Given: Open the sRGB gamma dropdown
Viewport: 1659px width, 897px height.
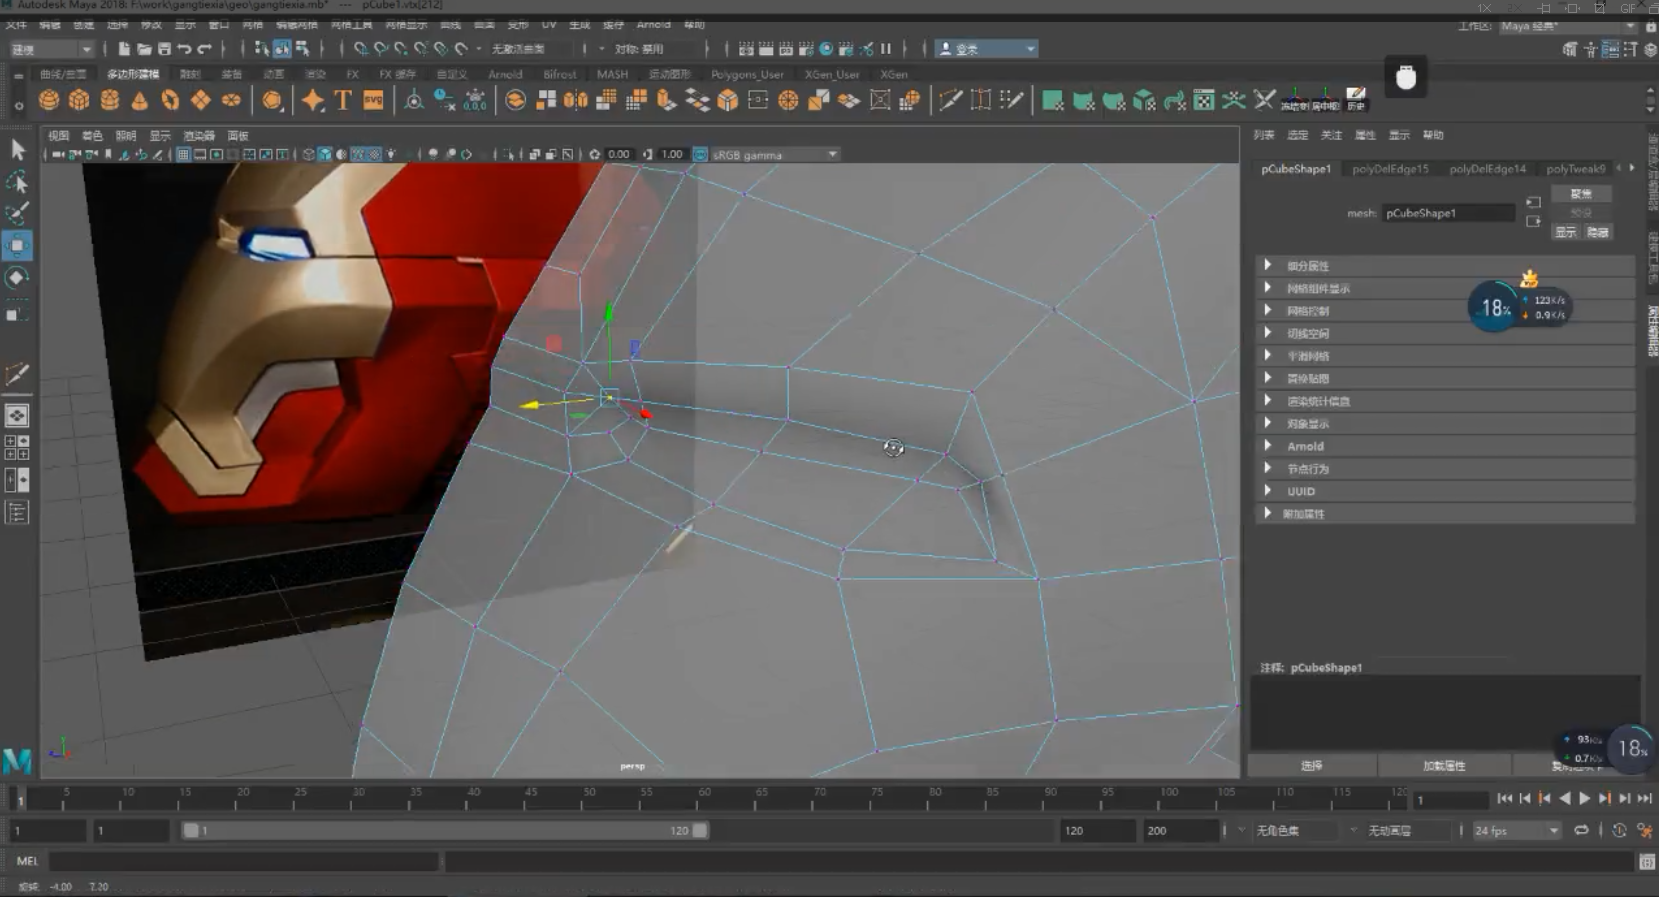Looking at the screenshot, I should coord(775,154).
